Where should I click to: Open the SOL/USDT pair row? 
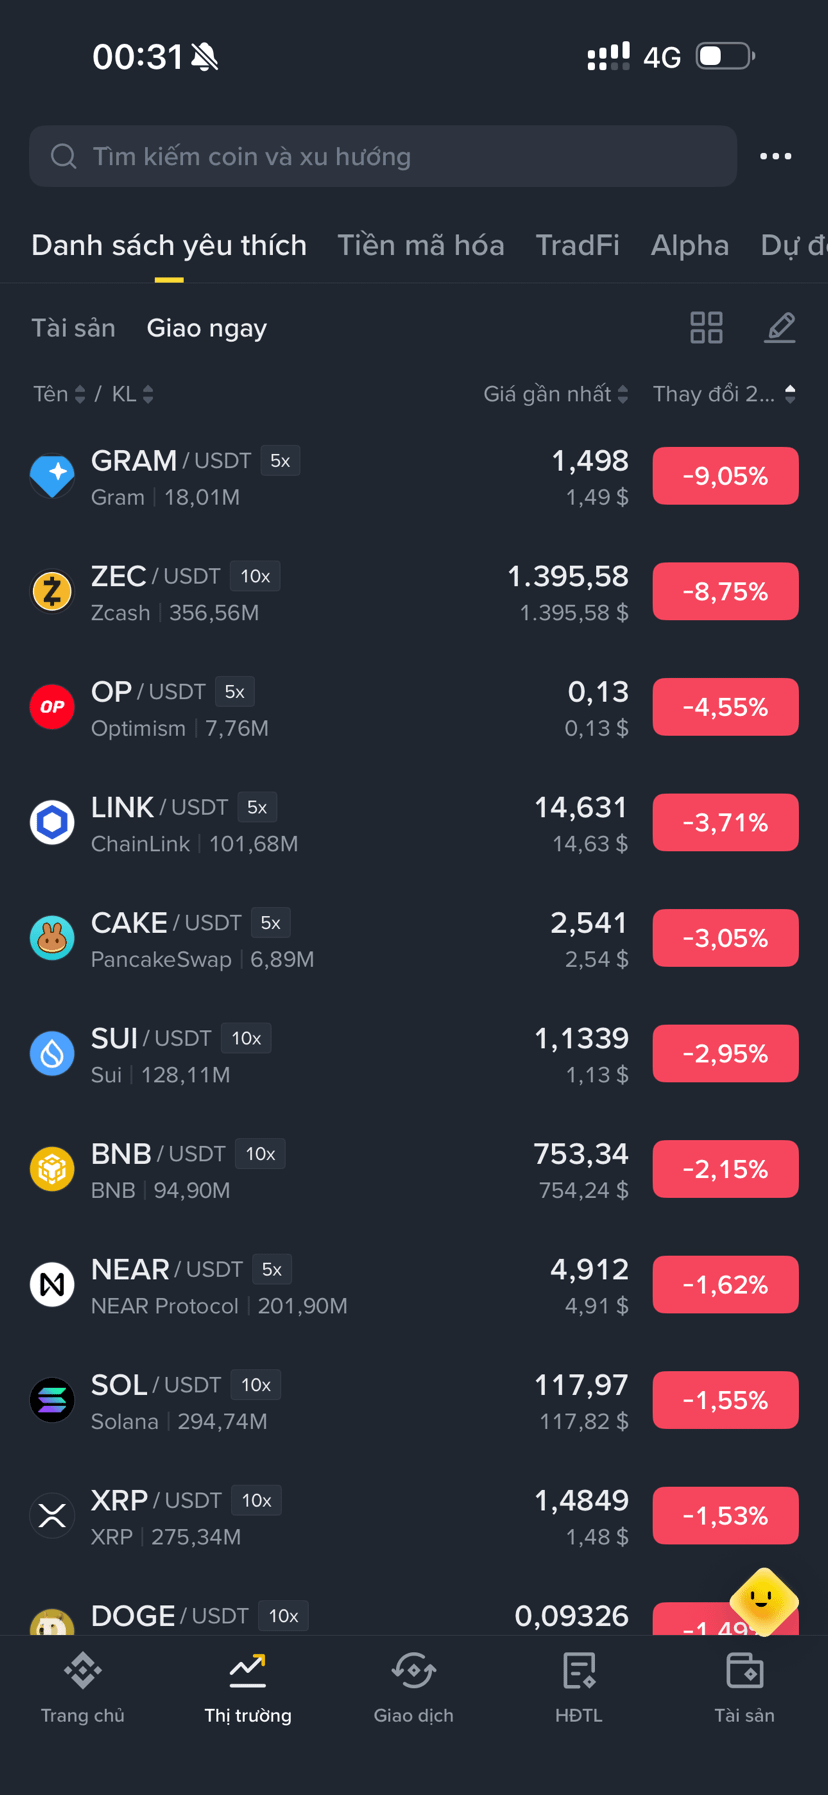[414, 1401]
